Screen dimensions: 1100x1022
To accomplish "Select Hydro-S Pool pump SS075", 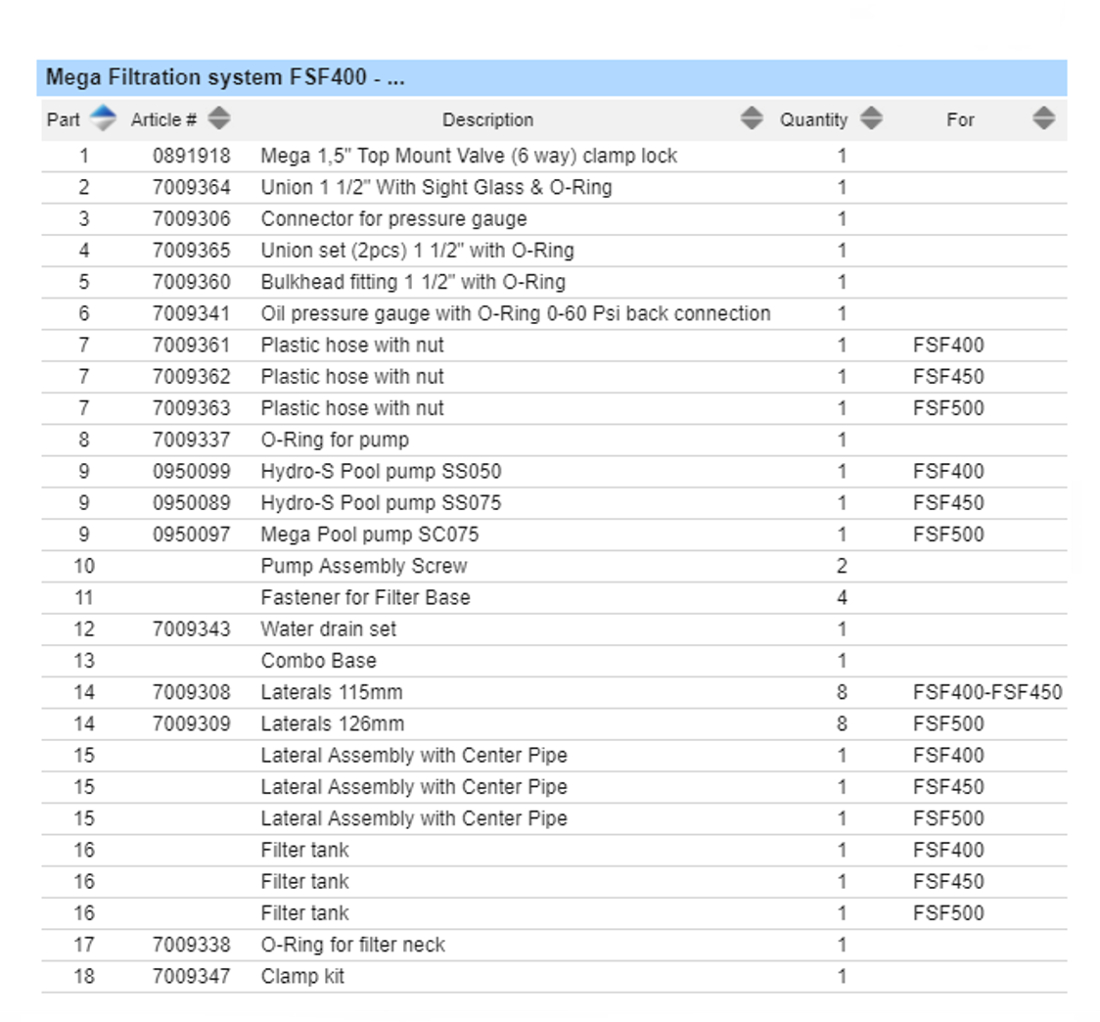I will 381,503.
